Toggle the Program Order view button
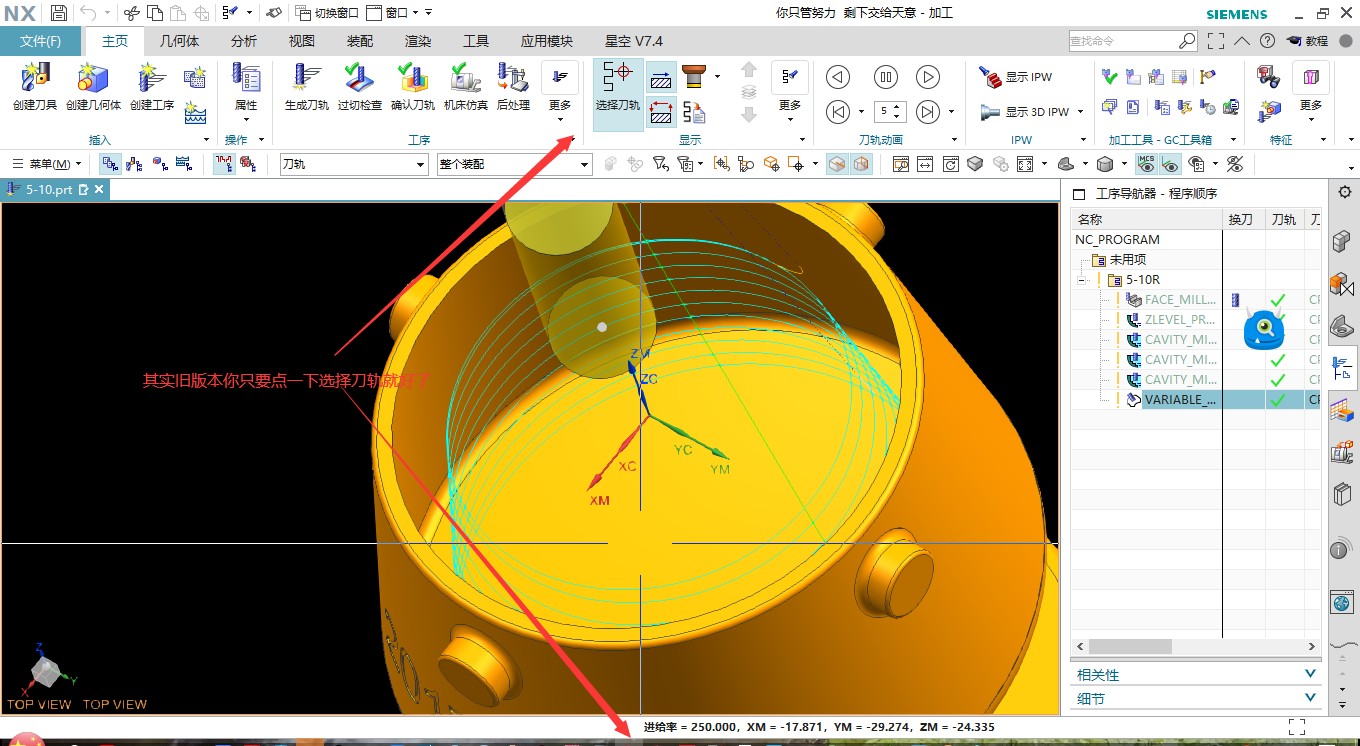The width and height of the screenshot is (1360, 746). point(111,164)
